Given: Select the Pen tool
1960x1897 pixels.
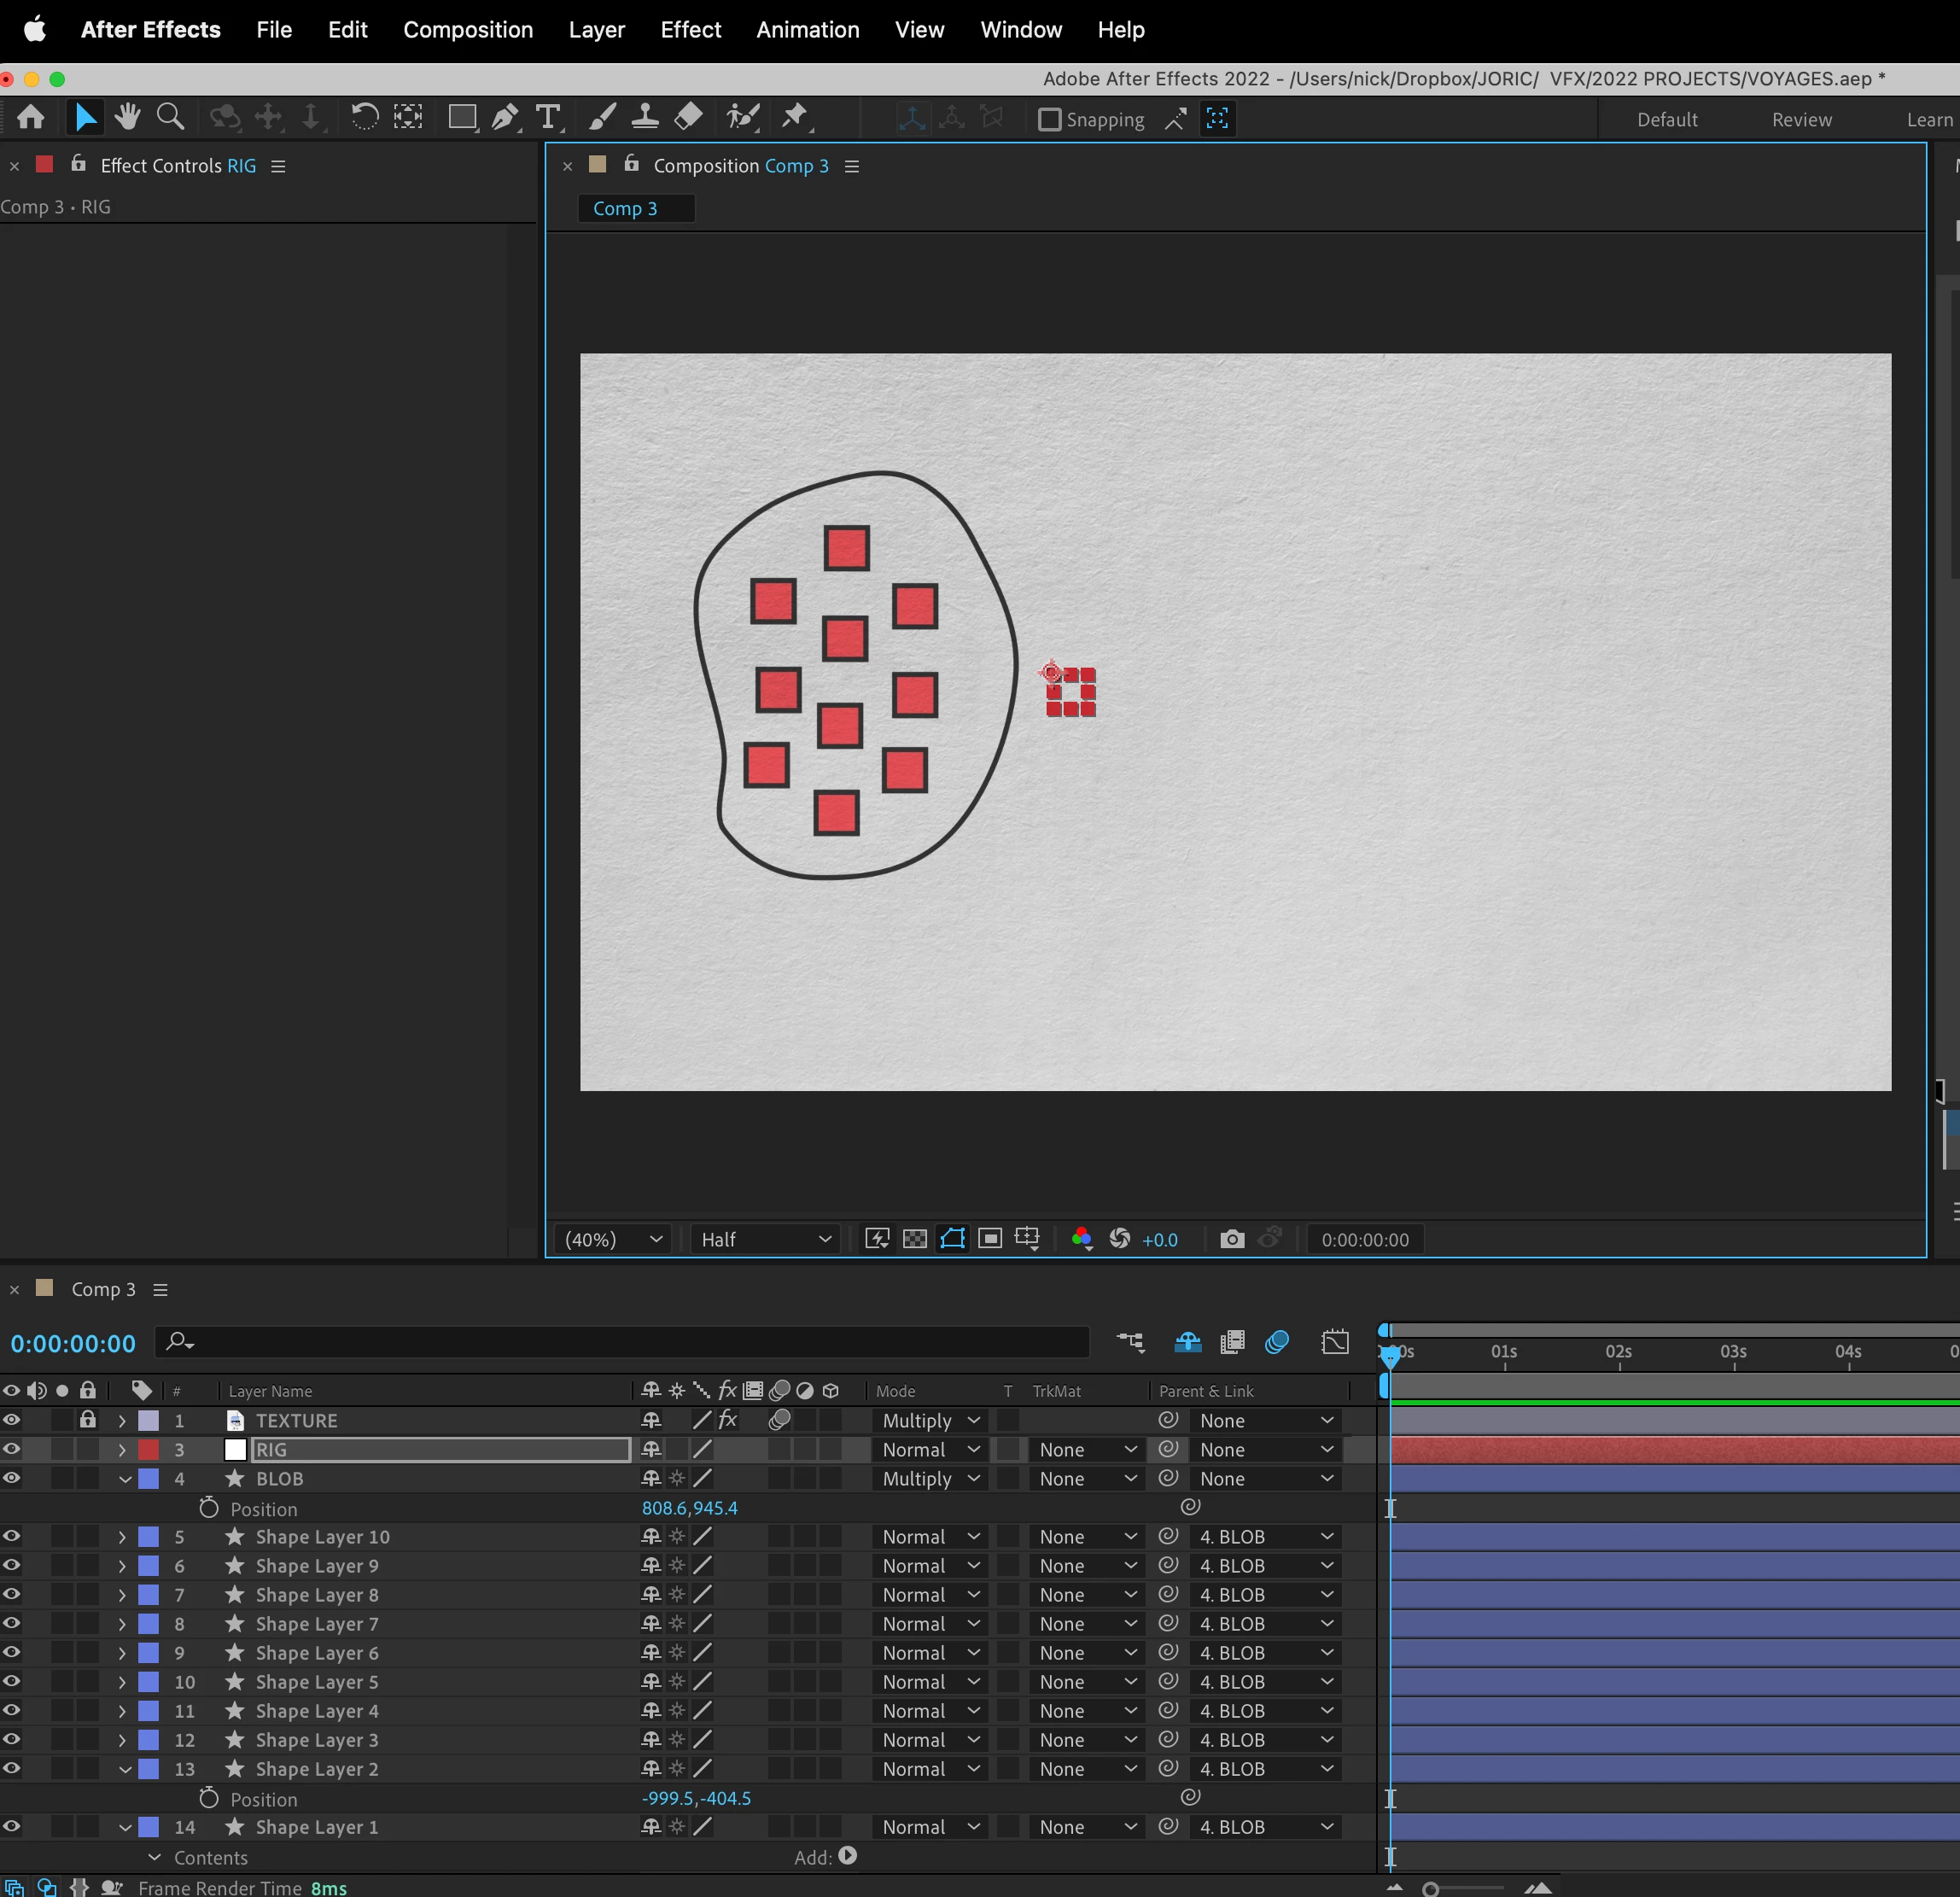Looking at the screenshot, I should pos(505,118).
